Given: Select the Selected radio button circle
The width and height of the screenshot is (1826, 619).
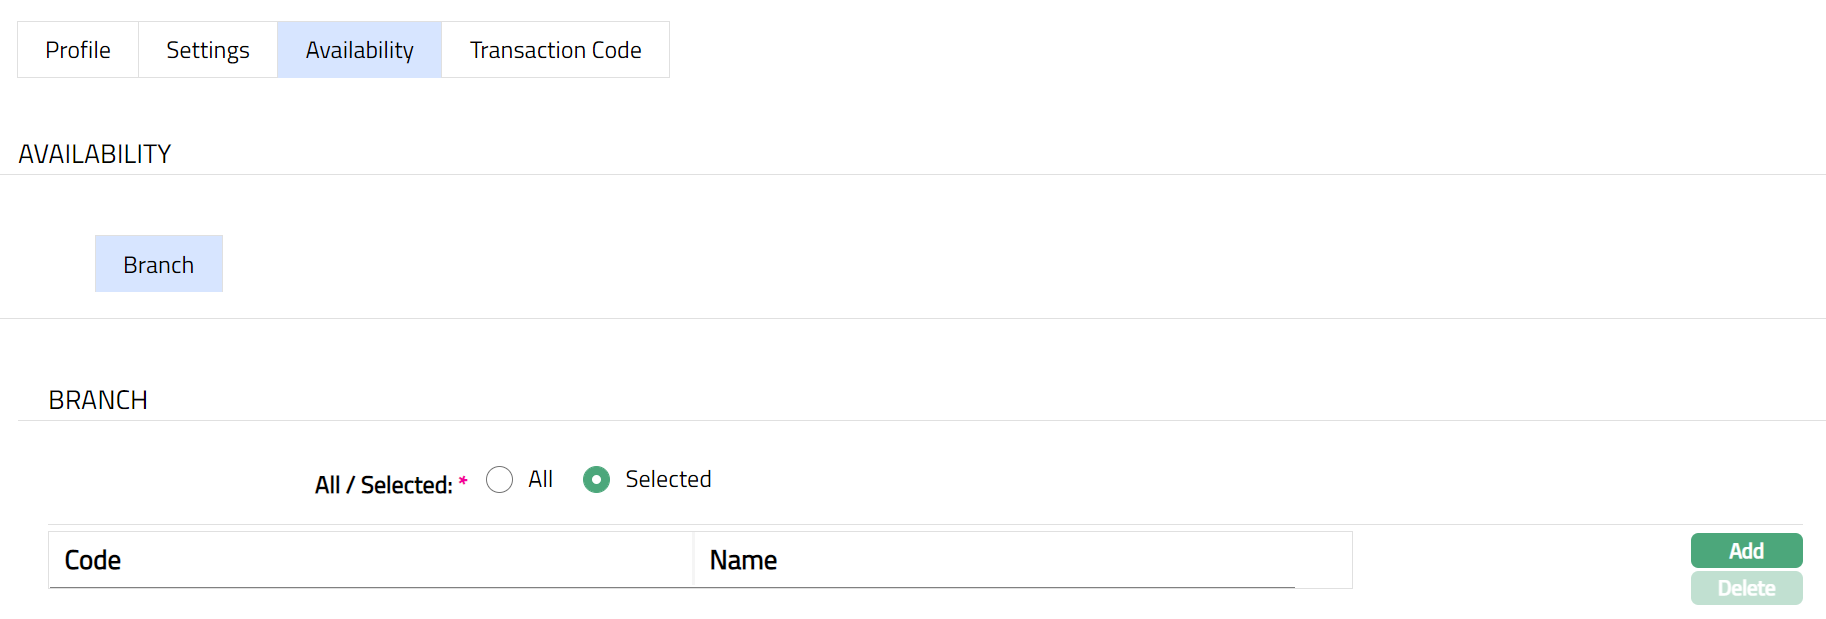Looking at the screenshot, I should point(597,480).
